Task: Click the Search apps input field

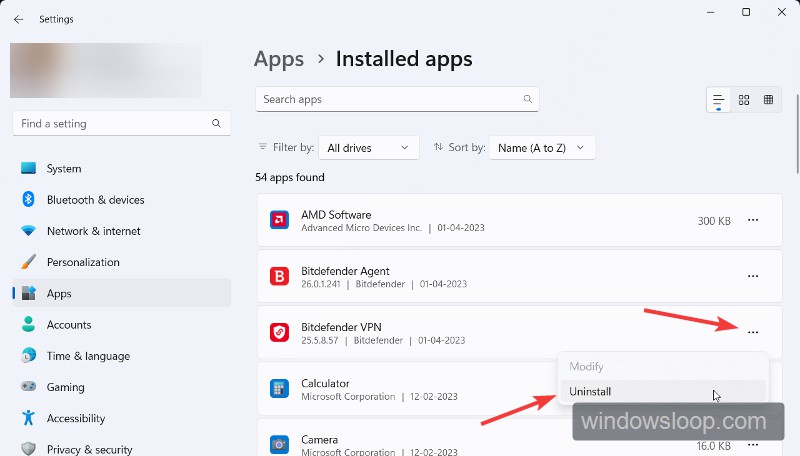Action: pyautogui.click(x=388, y=99)
